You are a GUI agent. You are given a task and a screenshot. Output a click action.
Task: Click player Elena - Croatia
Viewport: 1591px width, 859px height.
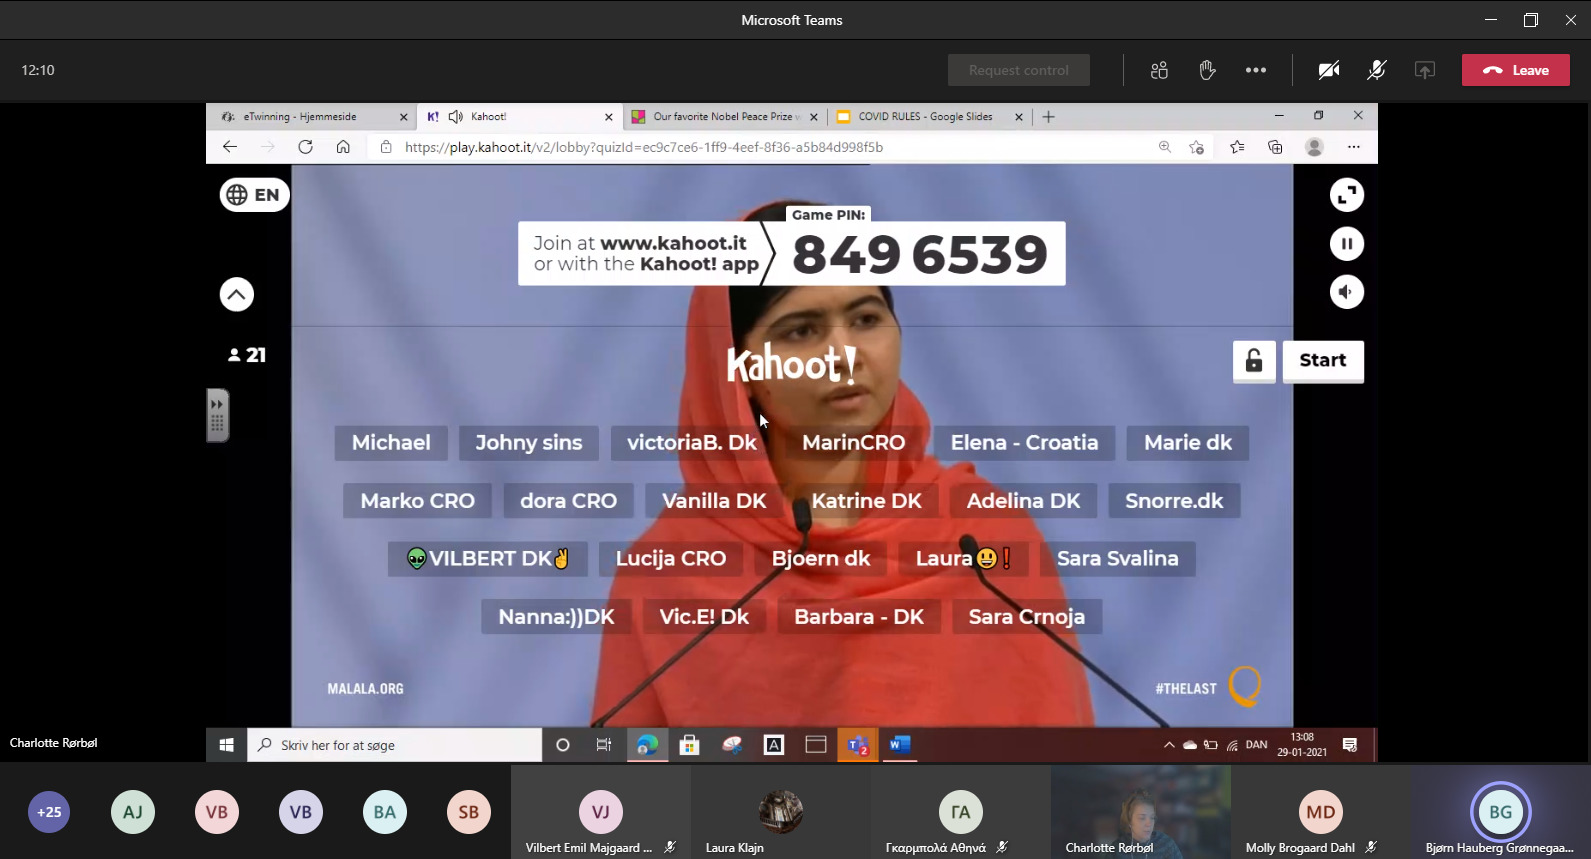point(1024,443)
